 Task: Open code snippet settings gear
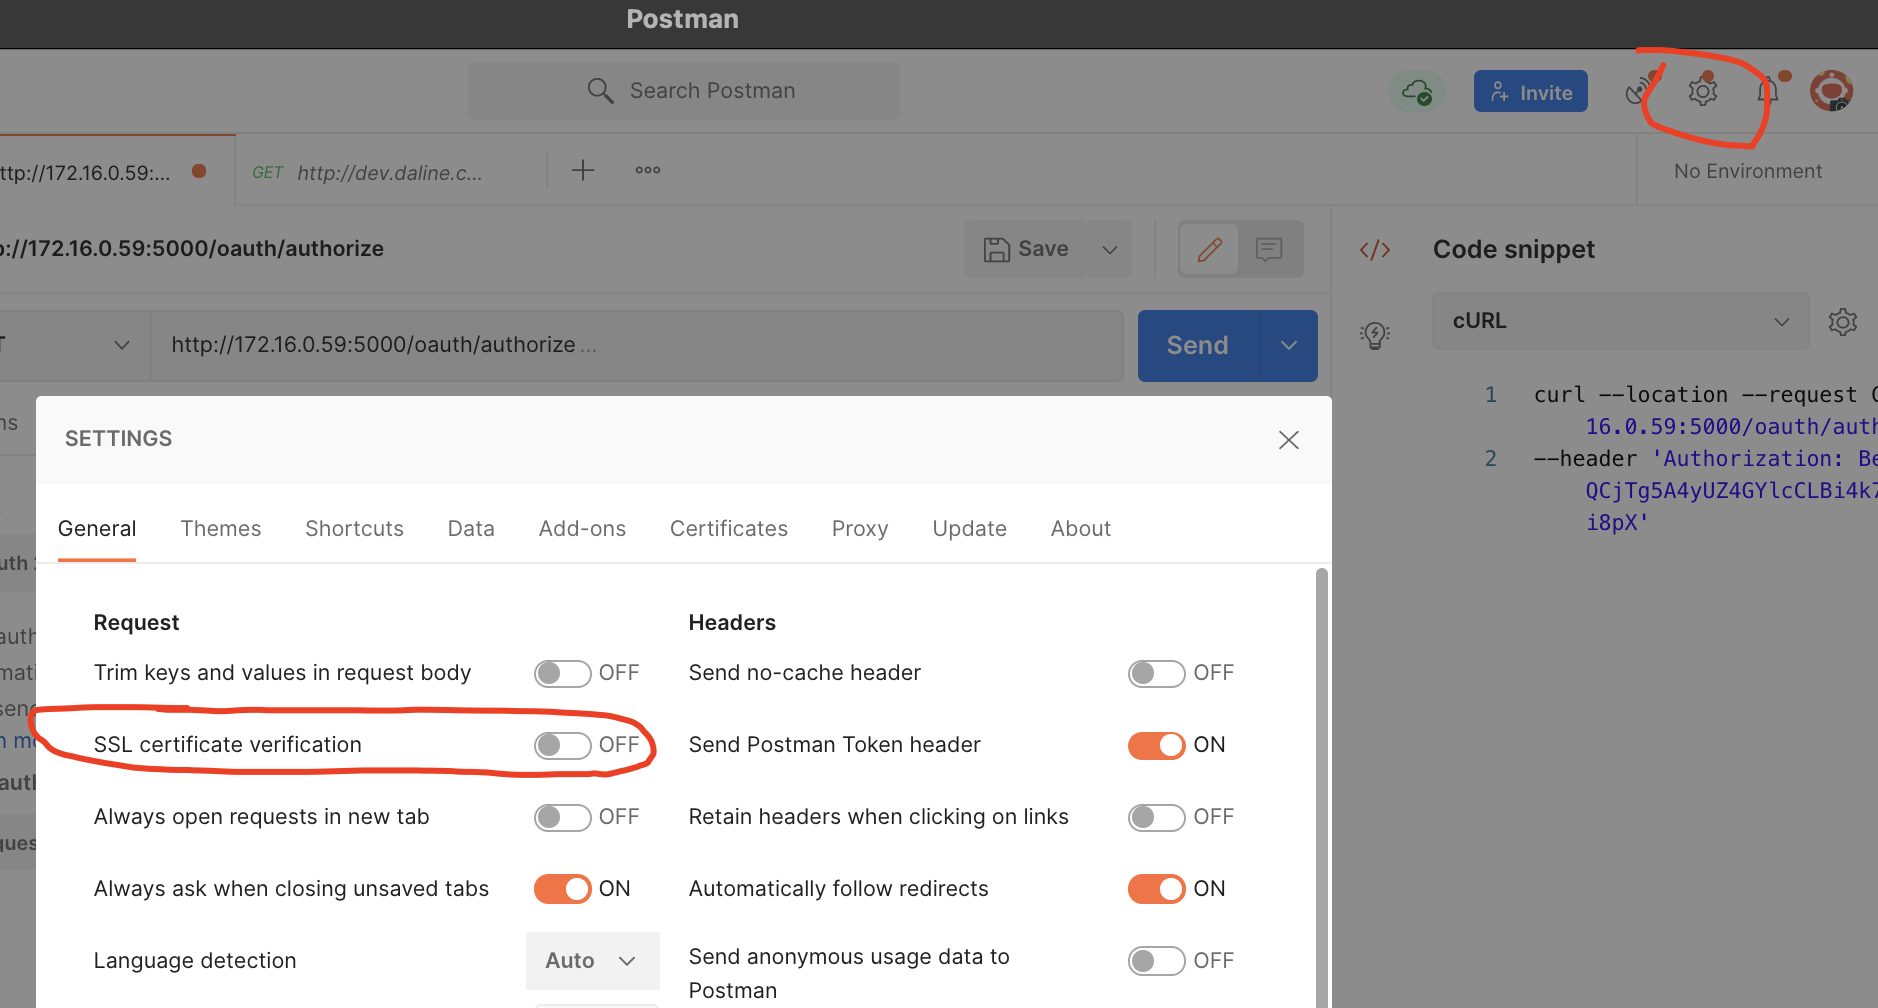pyautogui.click(x=1843, y=322)
